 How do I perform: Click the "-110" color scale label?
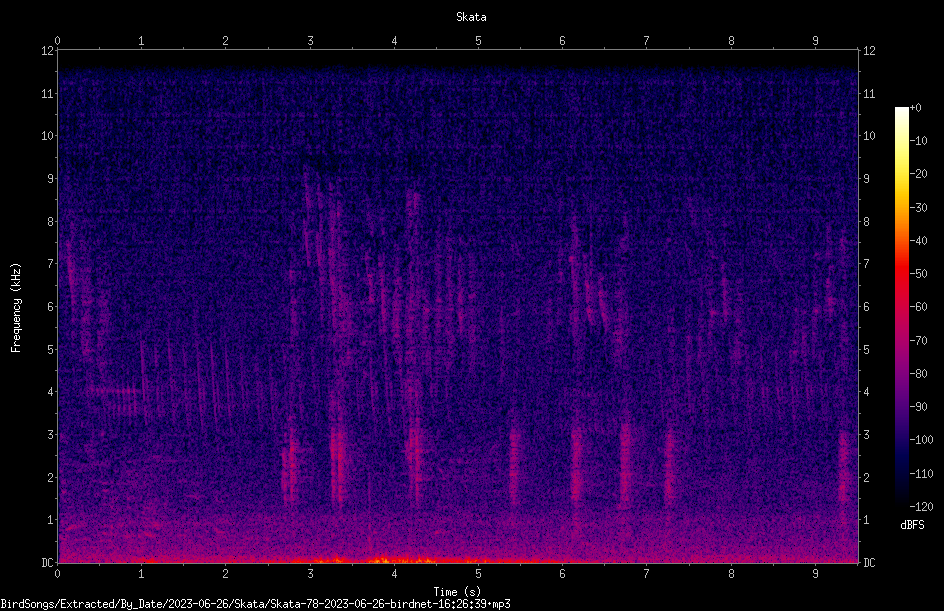pos(921,474)
